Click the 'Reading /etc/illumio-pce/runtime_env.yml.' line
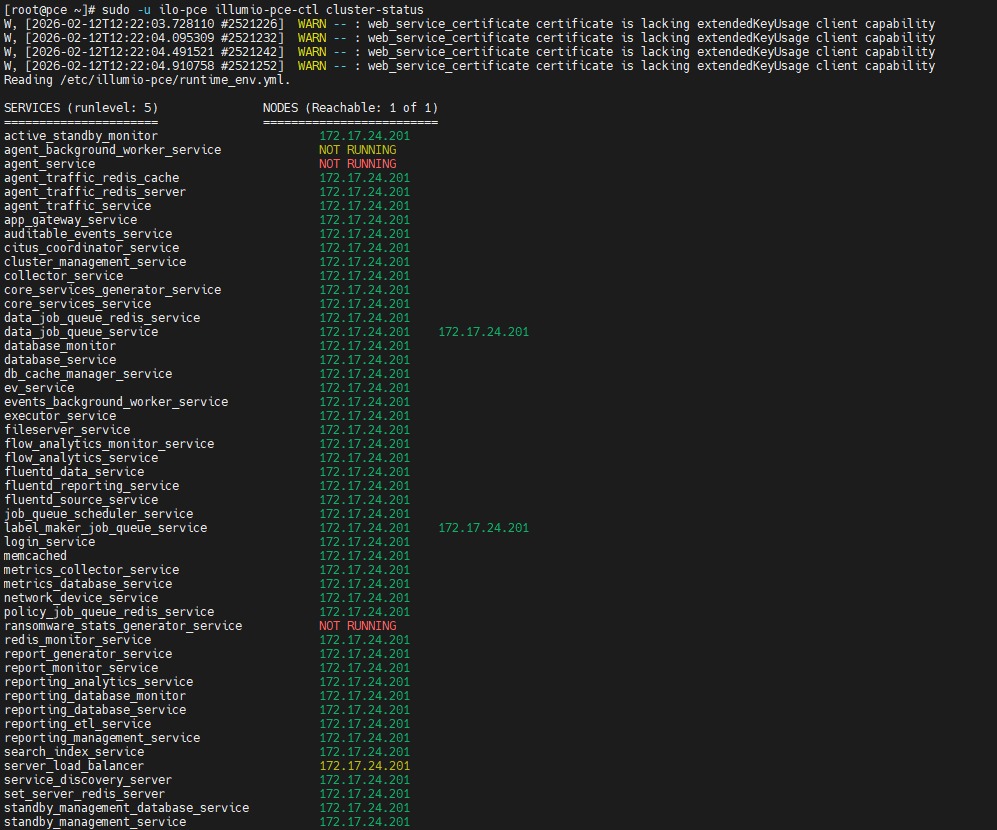The width and height of the screenshot is (997, 830). (147, 80)
